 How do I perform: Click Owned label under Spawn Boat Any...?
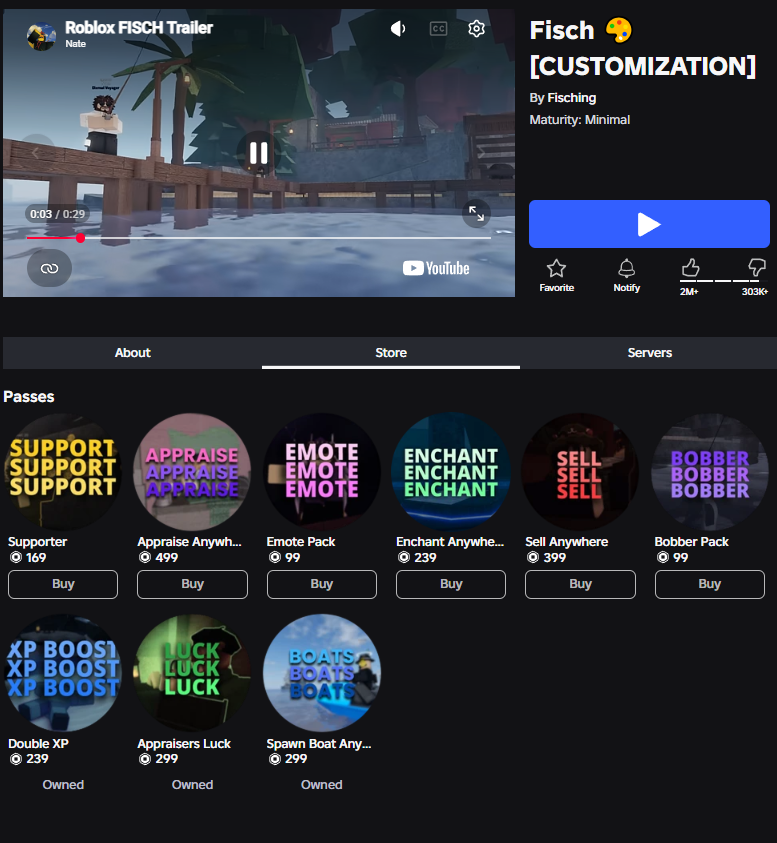[322, 784]
